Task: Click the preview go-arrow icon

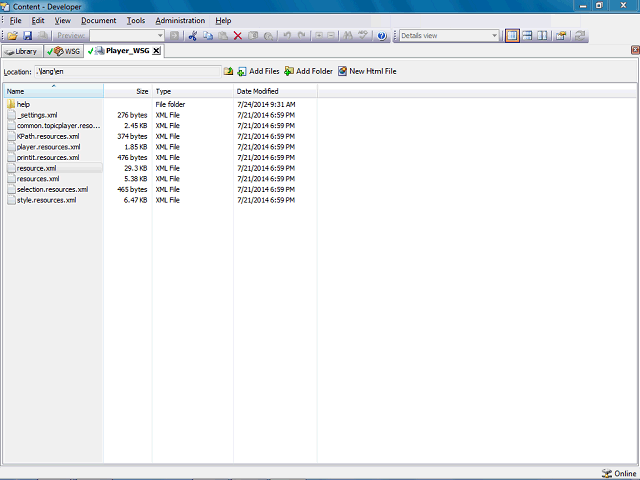Action: (x=174, y=36)
